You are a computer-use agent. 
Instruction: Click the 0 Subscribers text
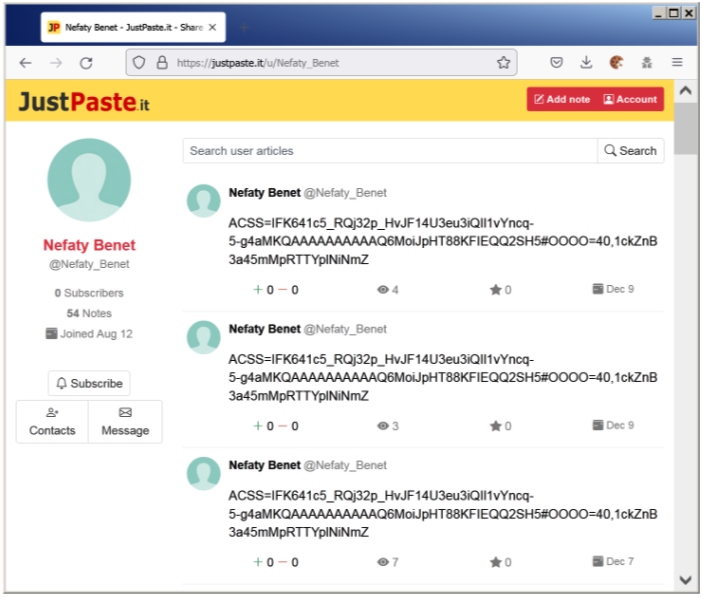[x=89, y=293]
